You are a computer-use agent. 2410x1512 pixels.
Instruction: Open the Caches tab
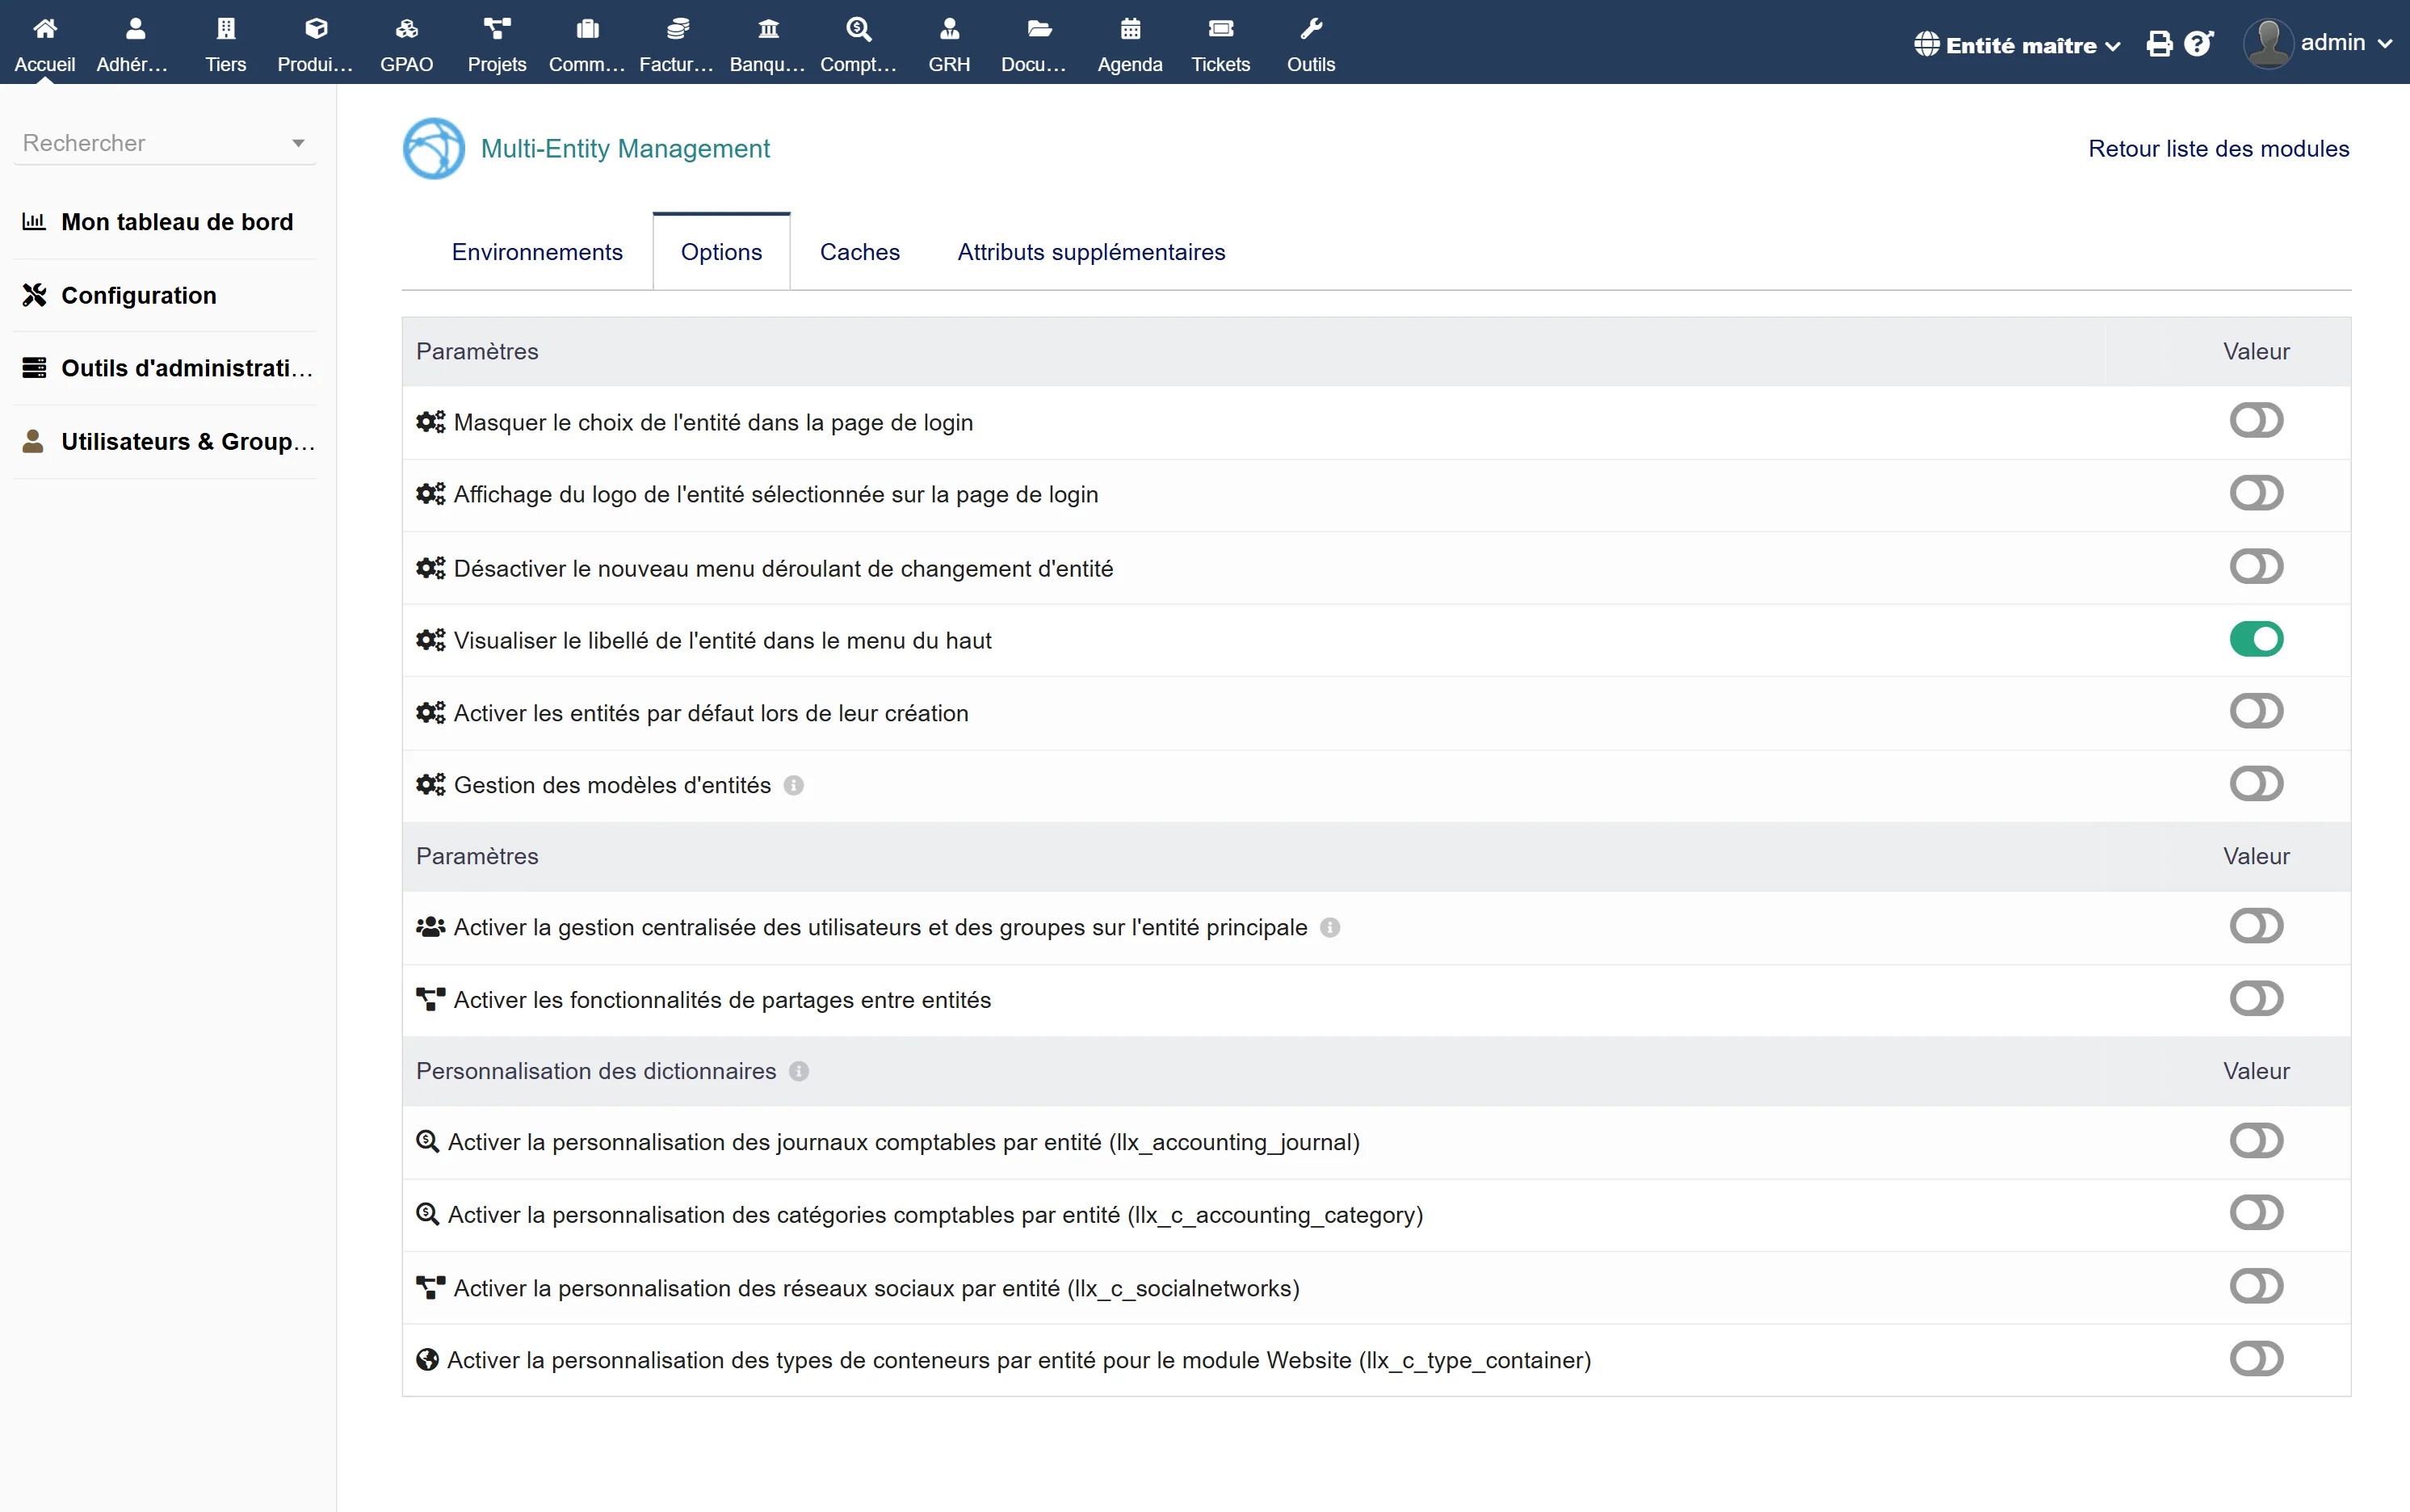tap(860, 251)
